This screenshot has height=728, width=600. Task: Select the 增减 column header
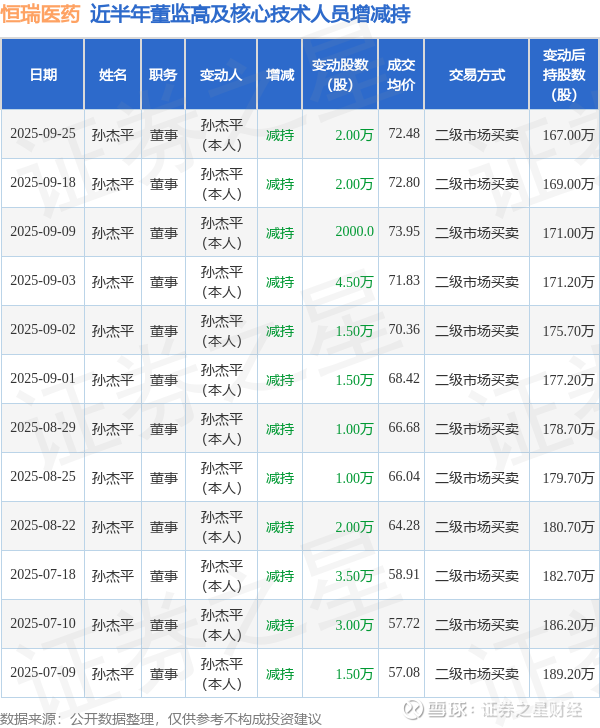coord(280,75)
